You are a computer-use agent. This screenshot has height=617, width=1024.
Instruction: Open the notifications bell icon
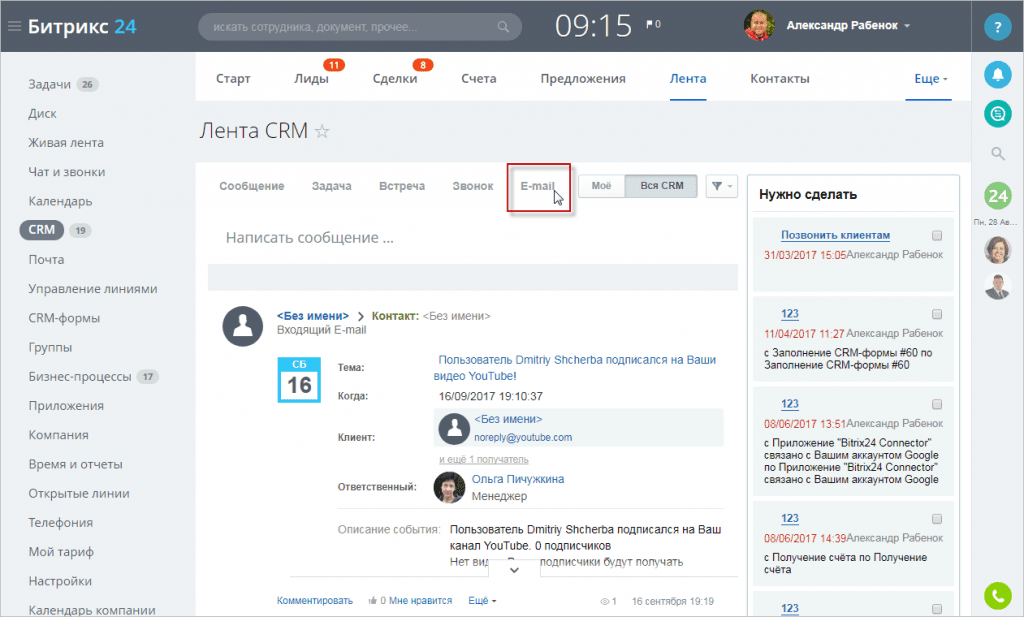pyautogui.click(x=997, y=74)
